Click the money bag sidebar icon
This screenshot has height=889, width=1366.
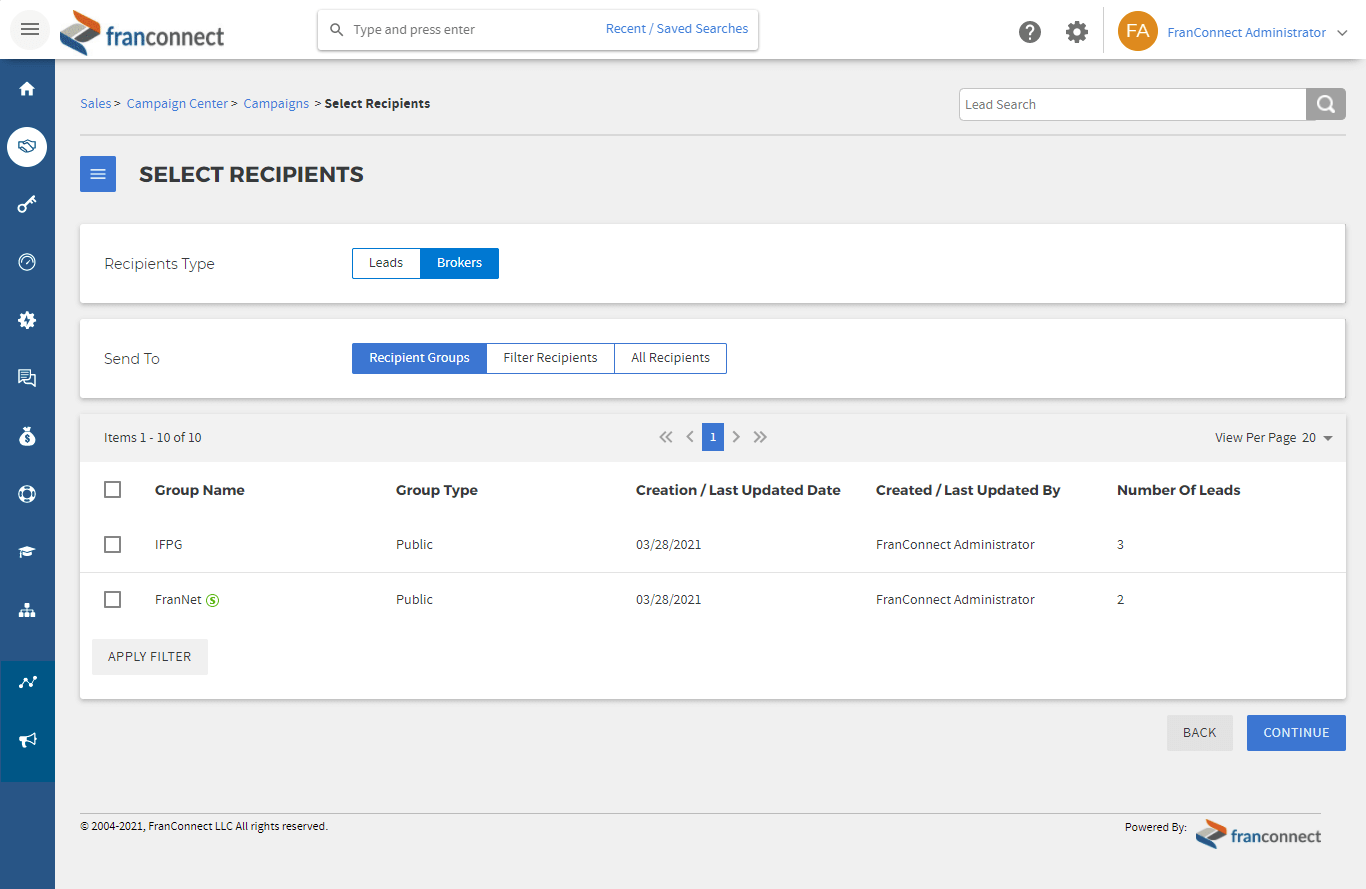click(27, 436)
